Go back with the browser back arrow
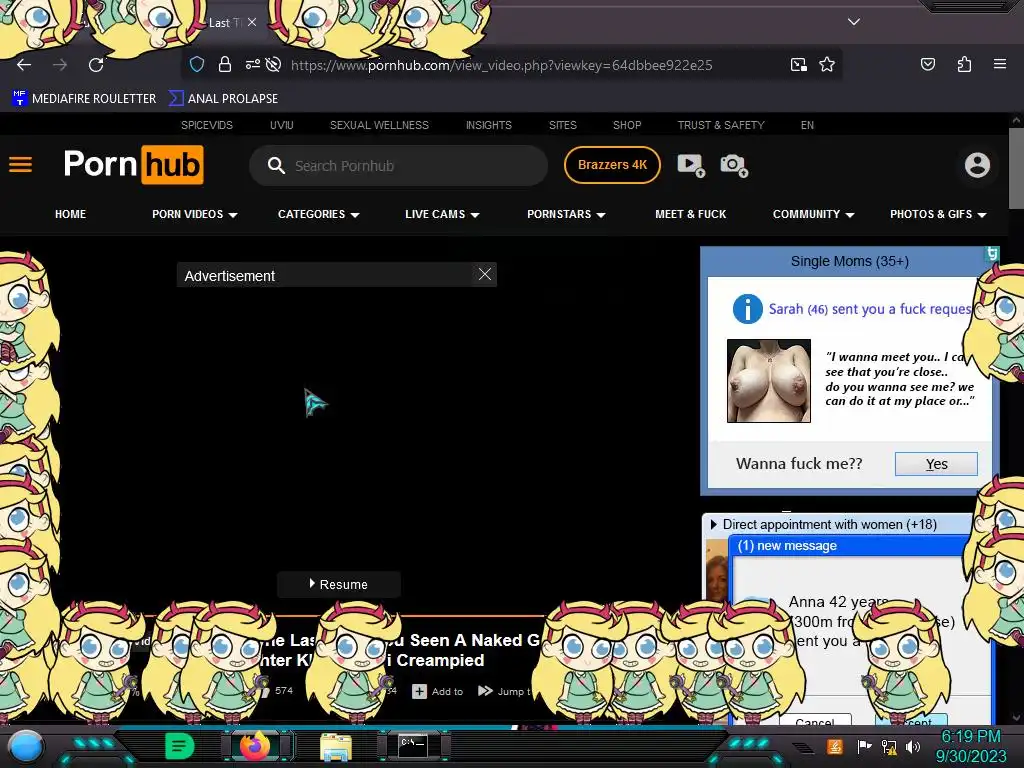This screenshot has width=1024, height=768. [x=24, y=65]
